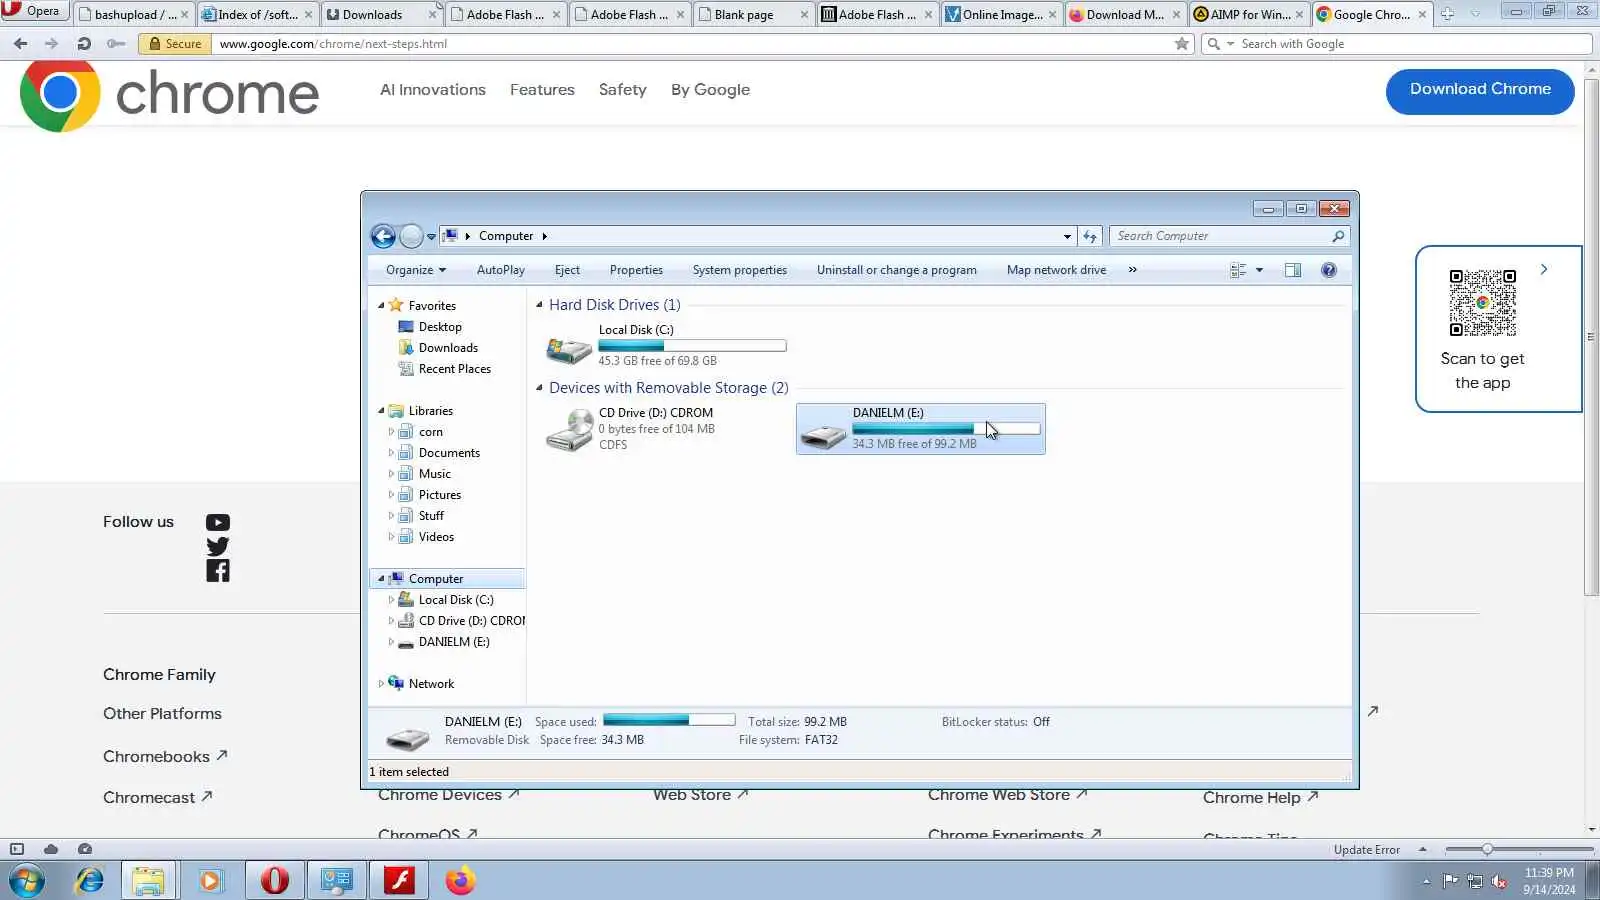Open the Organize dropdown menu
Viewport: 1600px width, 900px height.
pos(416,270)
